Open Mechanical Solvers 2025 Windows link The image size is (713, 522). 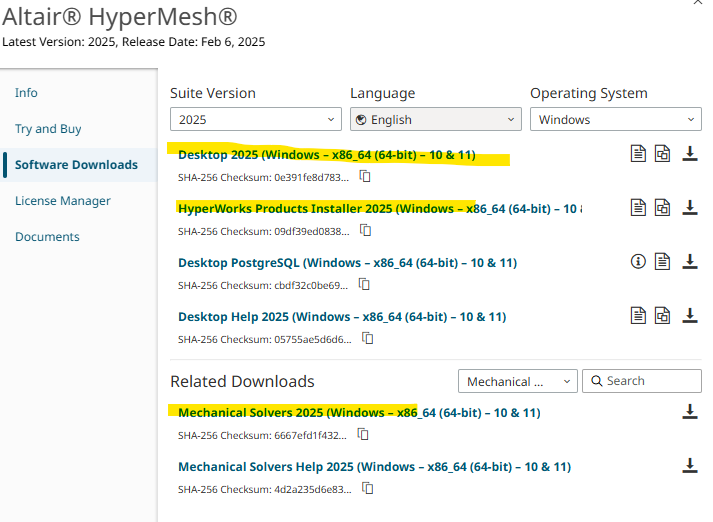359,413
